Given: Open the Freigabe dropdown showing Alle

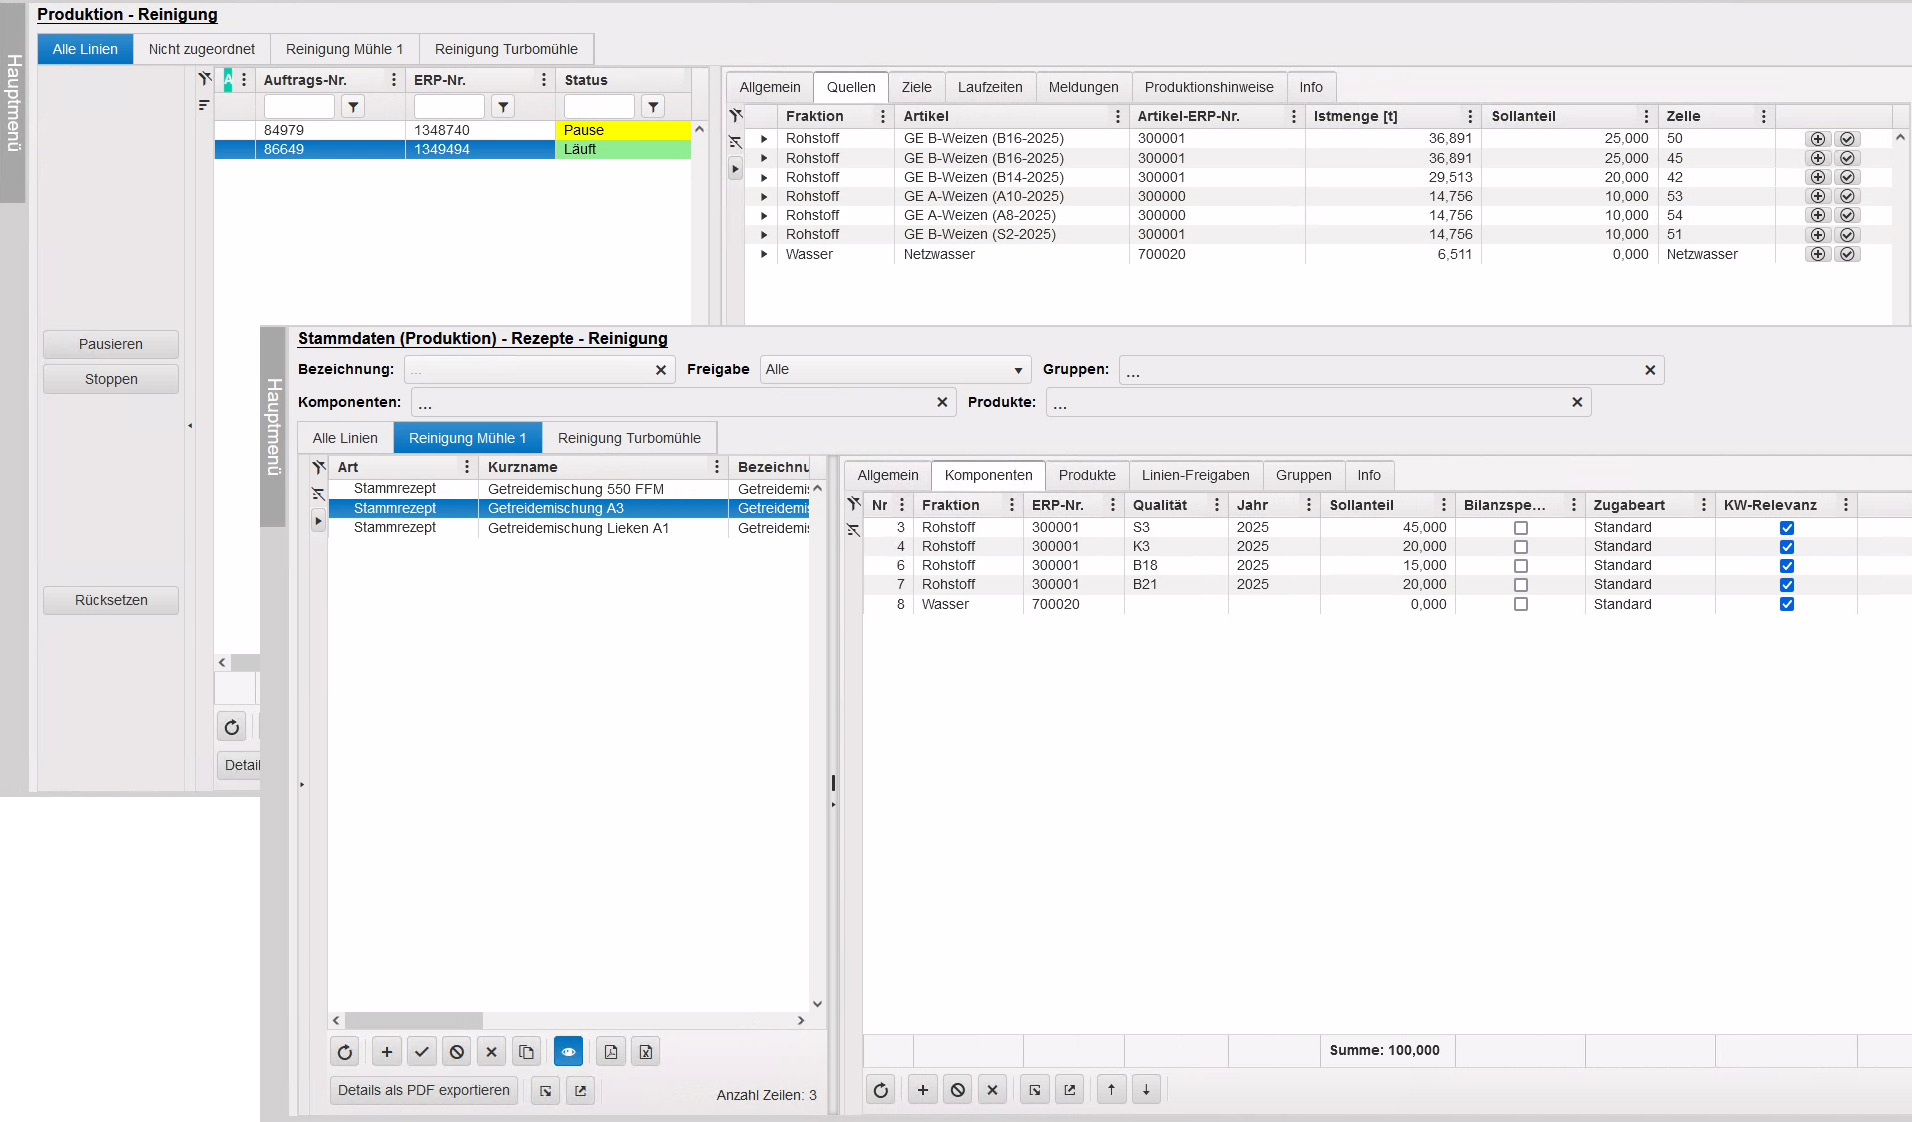Looking at the screenshot, I should 895,370.
